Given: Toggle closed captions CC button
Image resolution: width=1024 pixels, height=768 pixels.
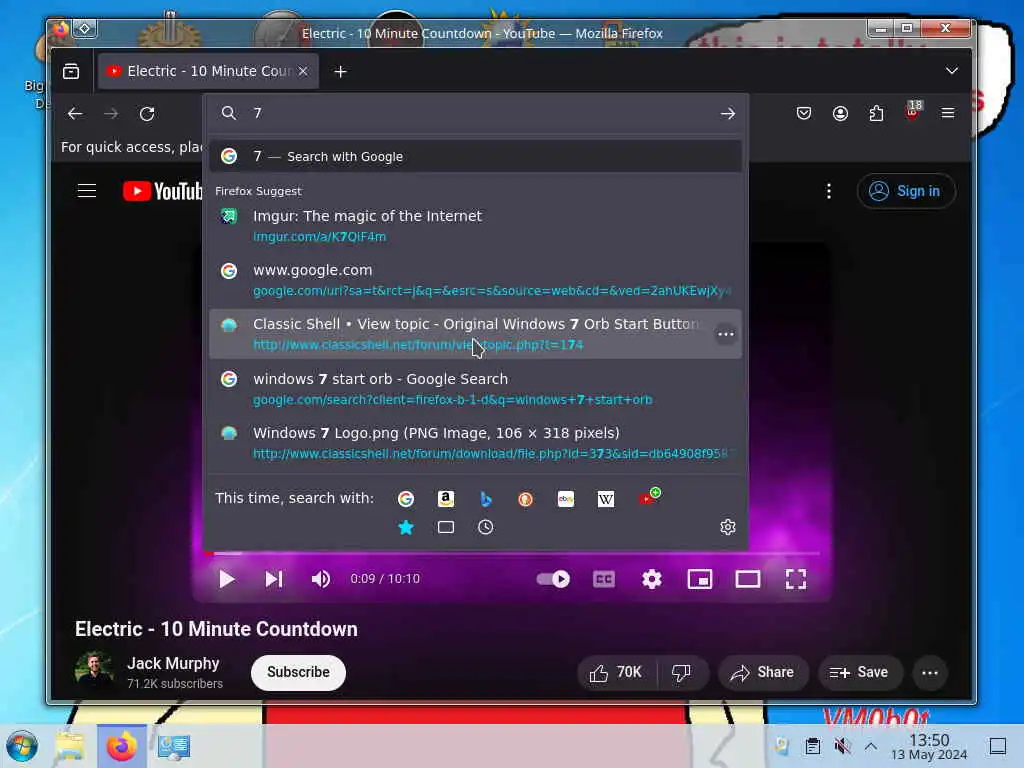Looking at the screenshot, I should click(x=603, y=579).
